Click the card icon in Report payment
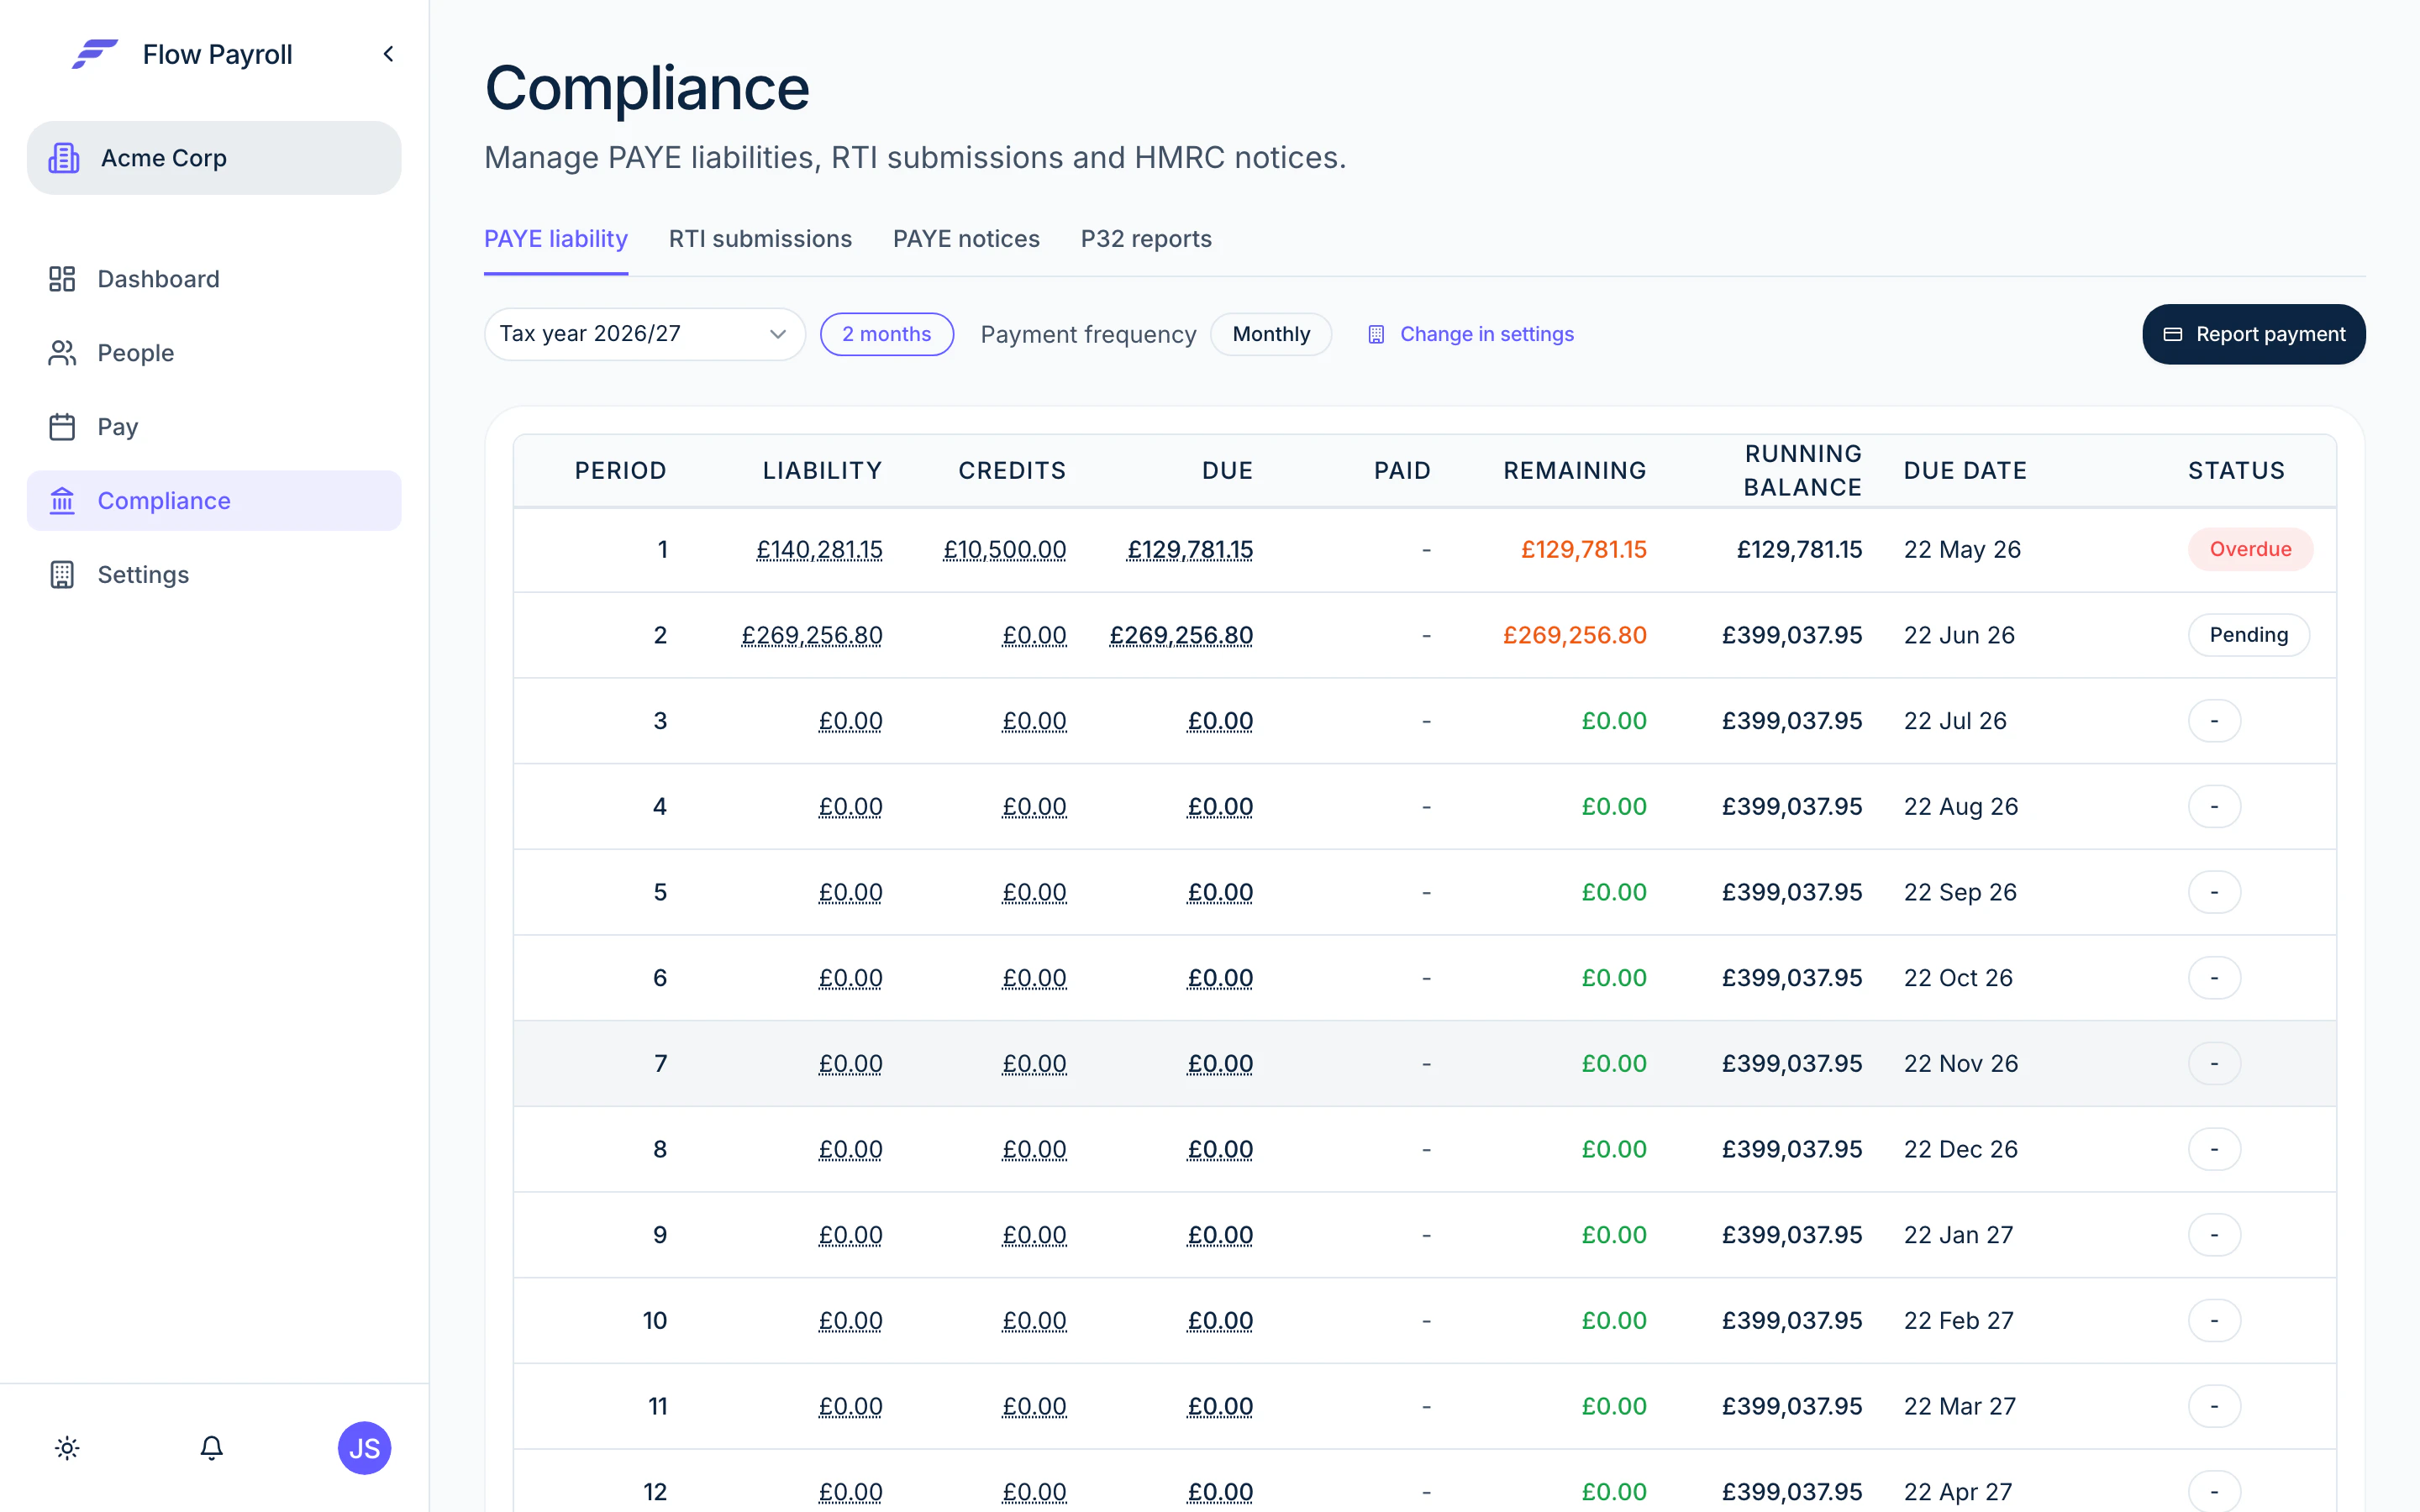The height and width of the screenshot is (1512, 2420). tap(2173, 334)
